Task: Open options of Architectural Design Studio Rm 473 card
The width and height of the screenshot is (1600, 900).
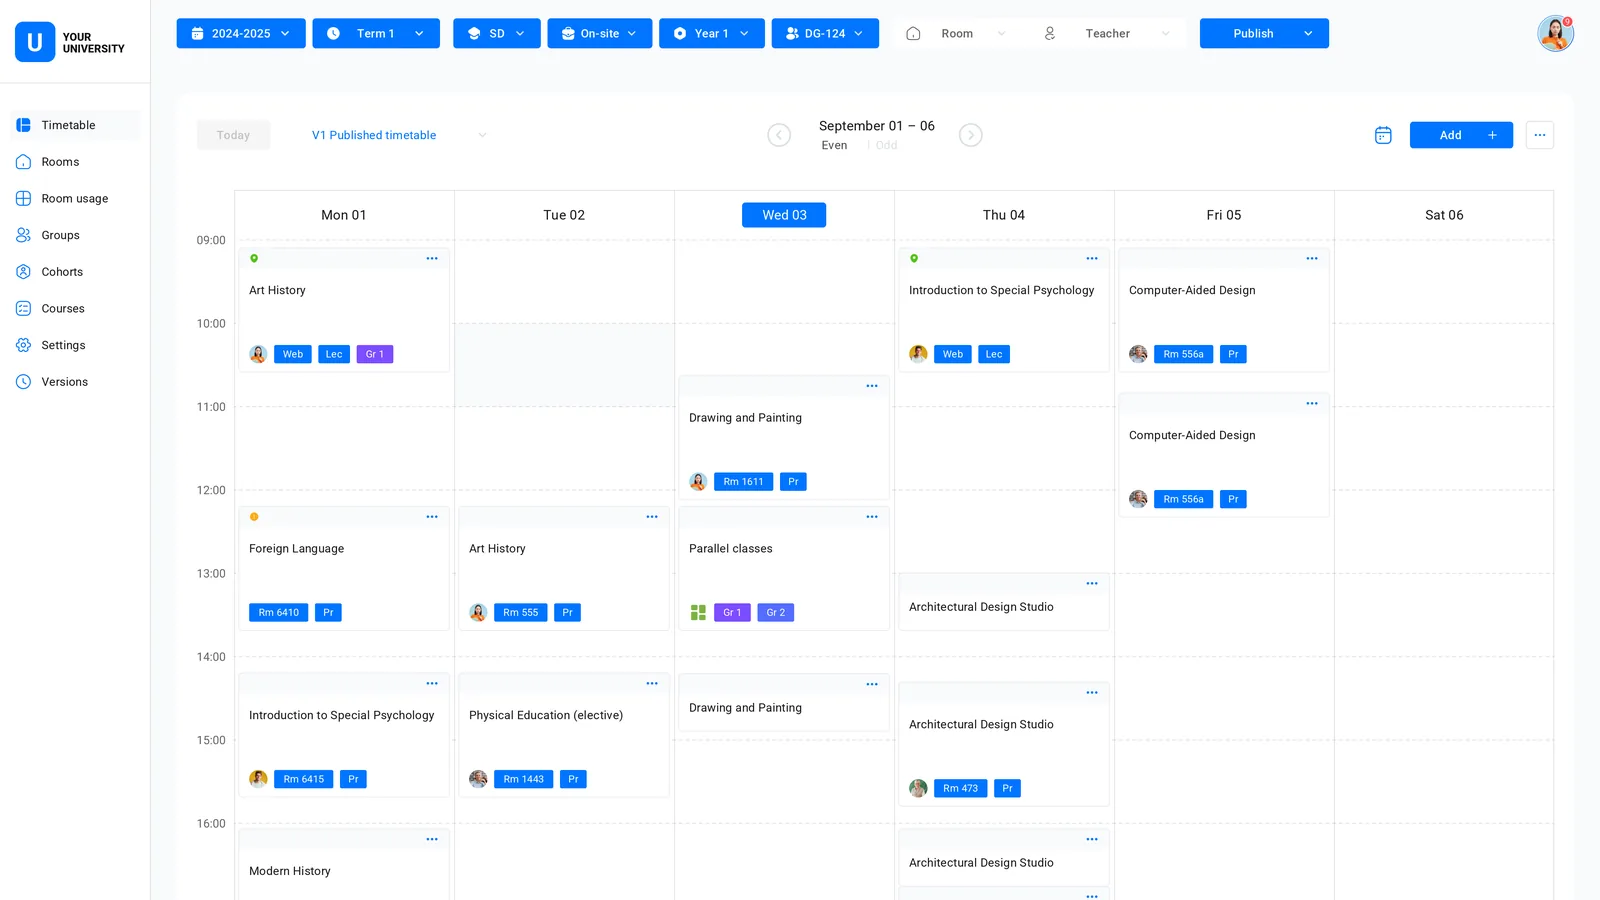Action: 1092,692
